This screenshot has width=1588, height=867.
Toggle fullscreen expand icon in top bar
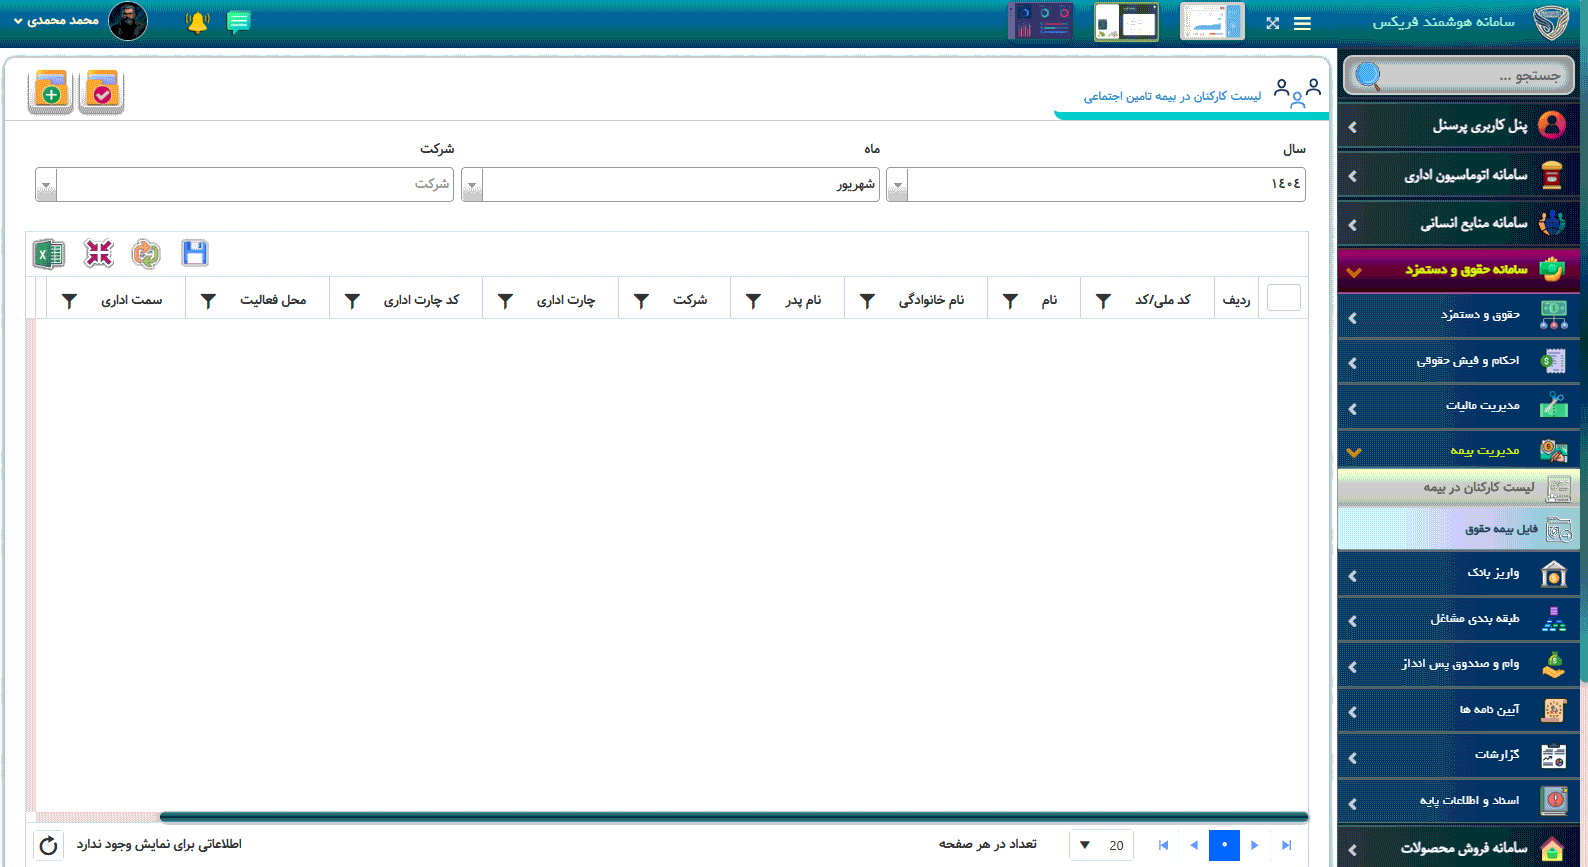(x=1272, y=23)
